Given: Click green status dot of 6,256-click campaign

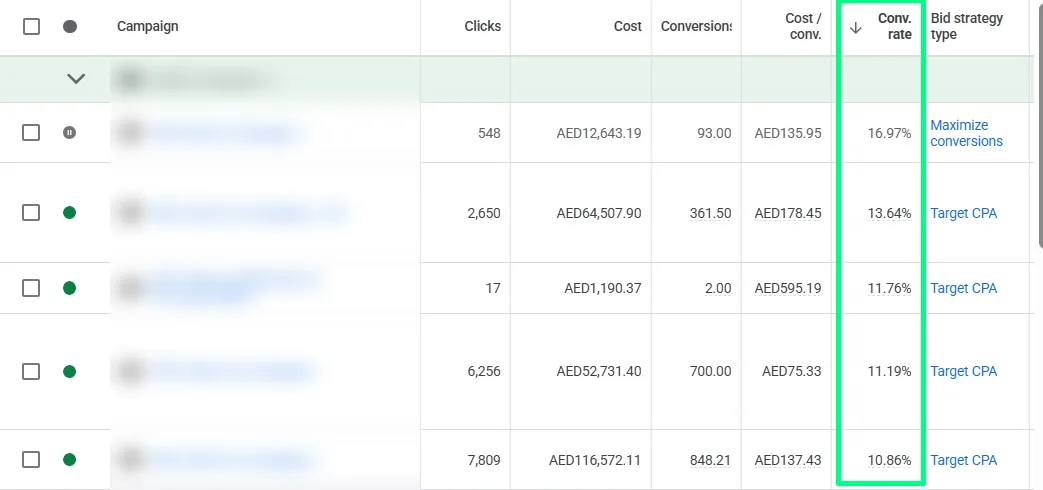Looking at the screenshot, I should tap(70, 371).
